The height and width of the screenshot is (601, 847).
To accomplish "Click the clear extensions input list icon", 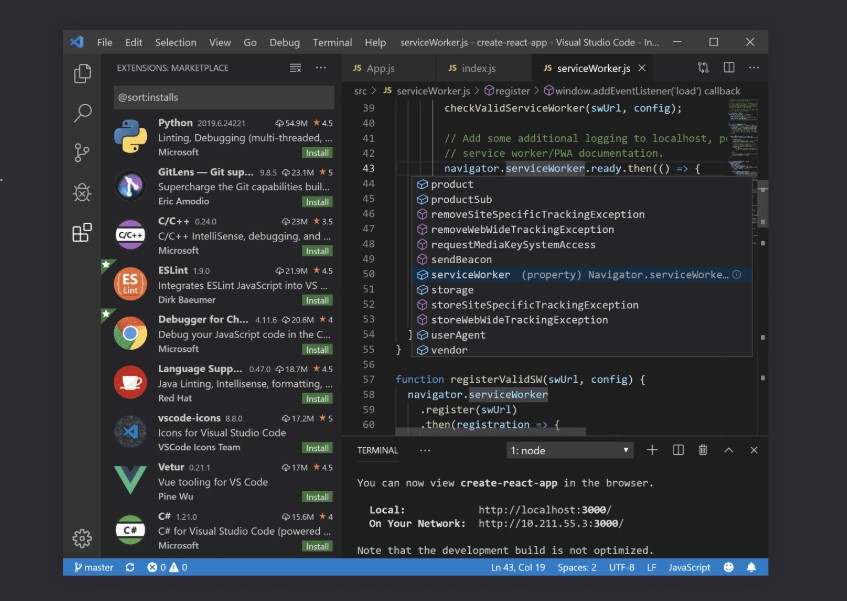I will pyautogui.click(x=295, y=68).
